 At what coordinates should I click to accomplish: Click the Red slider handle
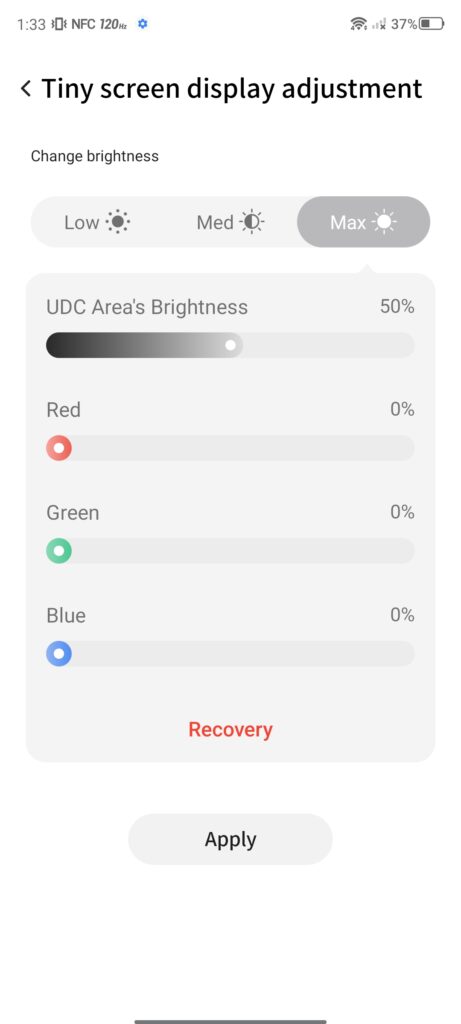[59, 448]
